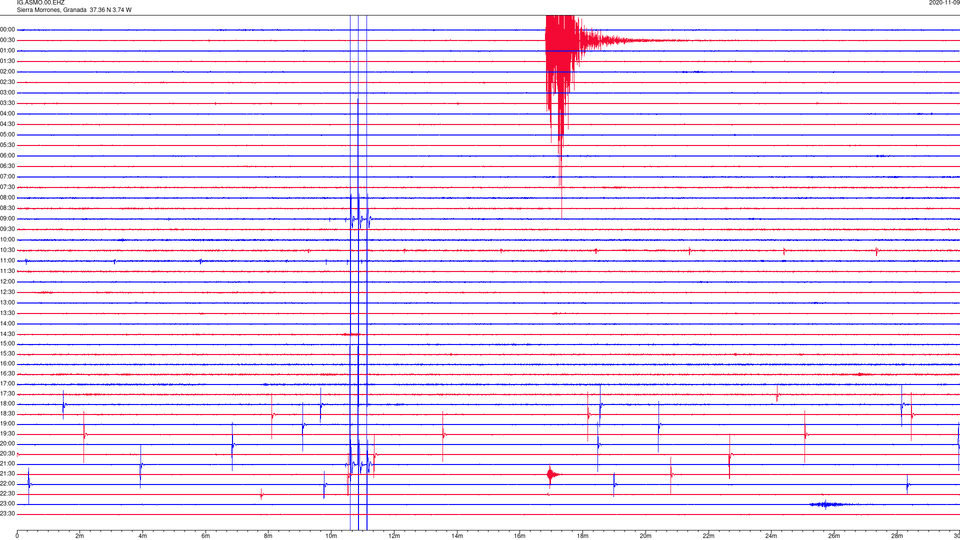Select the 00:30 time label

[x=7, y=40]
